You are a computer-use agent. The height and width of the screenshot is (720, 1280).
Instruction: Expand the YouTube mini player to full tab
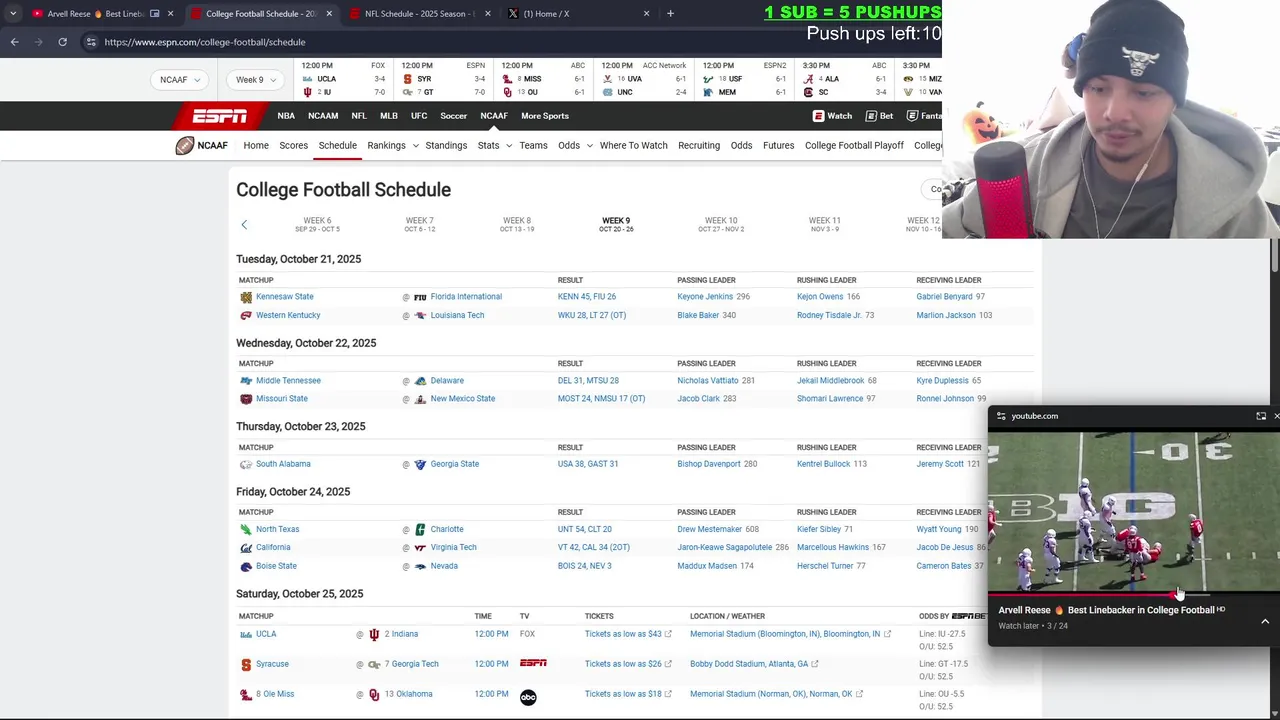tap(1261, 416)
